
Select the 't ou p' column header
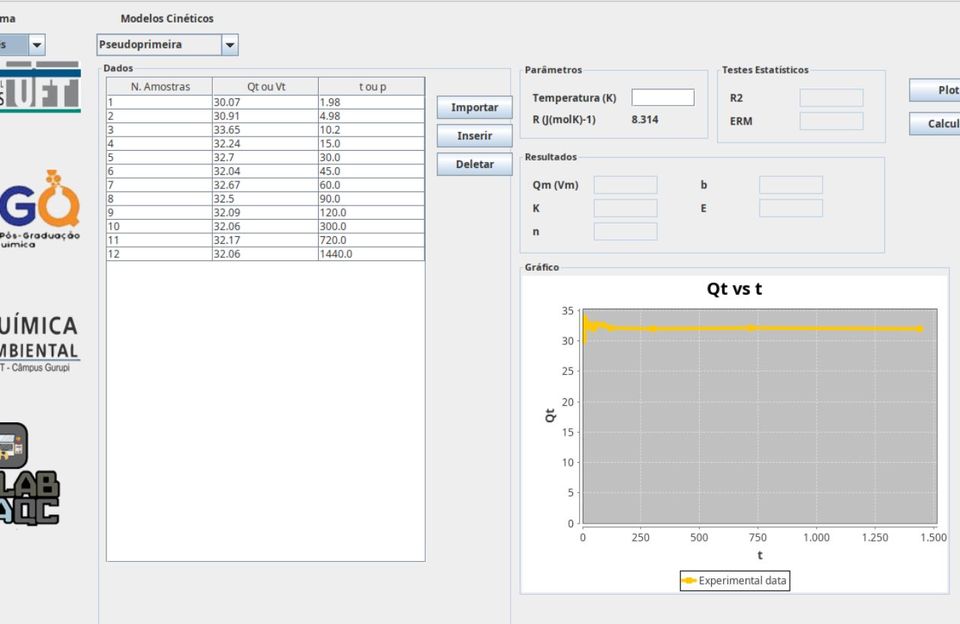pos(371,87)
